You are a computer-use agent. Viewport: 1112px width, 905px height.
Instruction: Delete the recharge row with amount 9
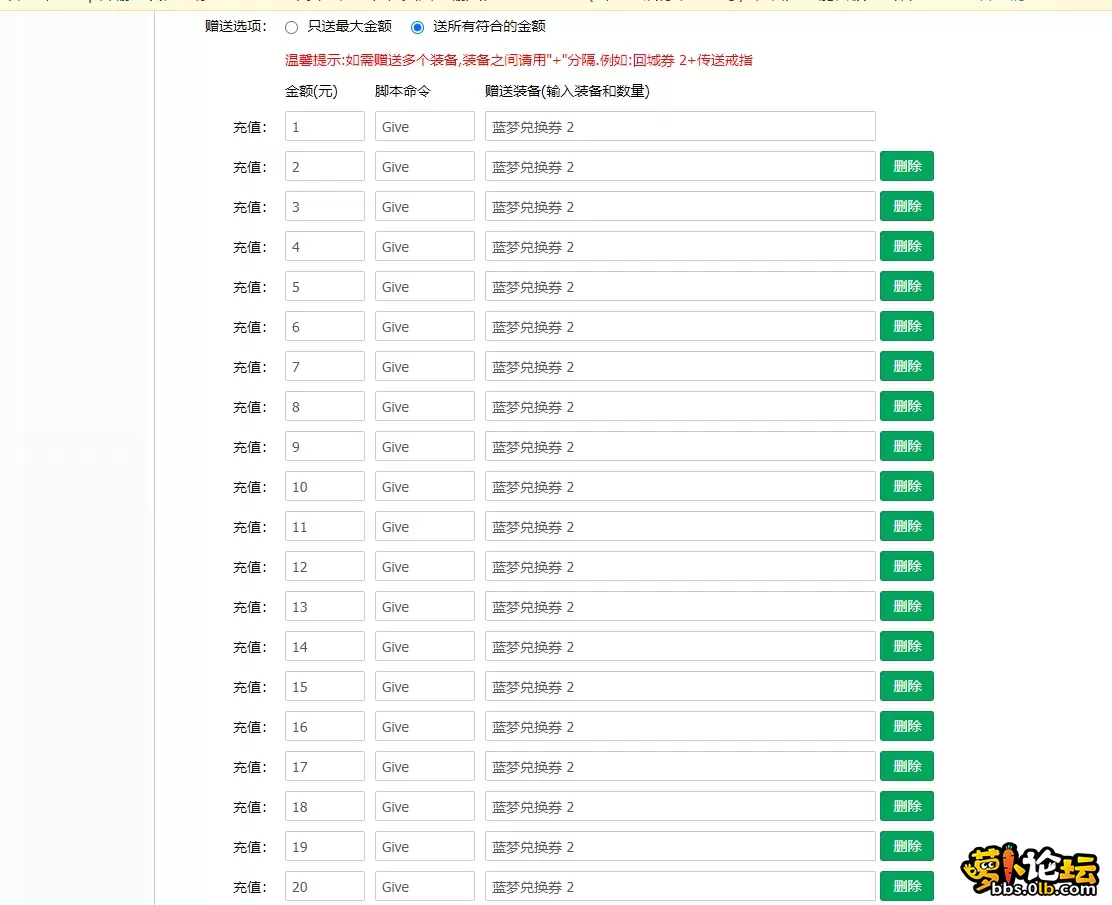pos(906,446)
